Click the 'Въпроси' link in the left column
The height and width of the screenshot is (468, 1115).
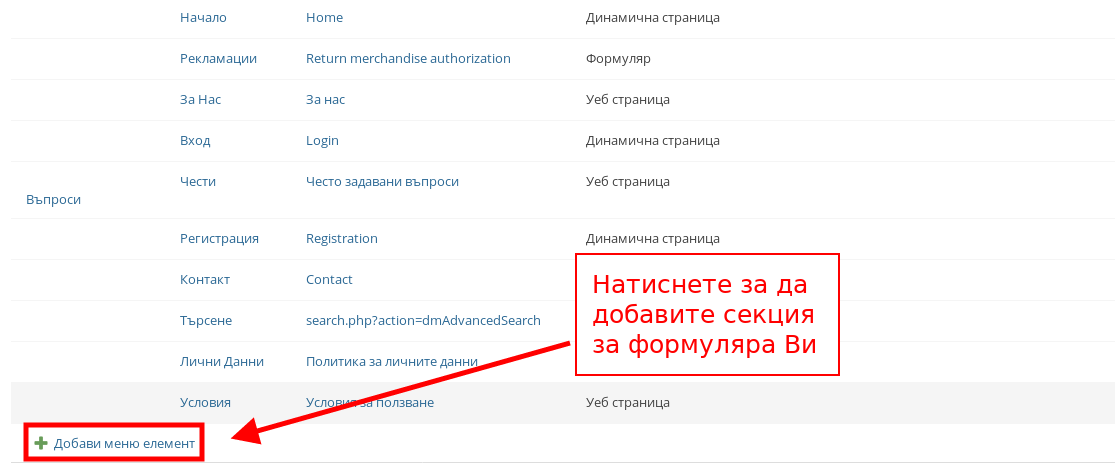(x=53, y=200)
